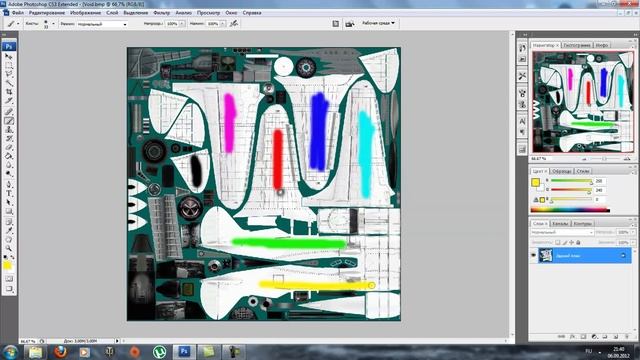This screenshot has width=640, height=360.
Task: Switch to the Каналы tab
Action: (x=560, y=223)
